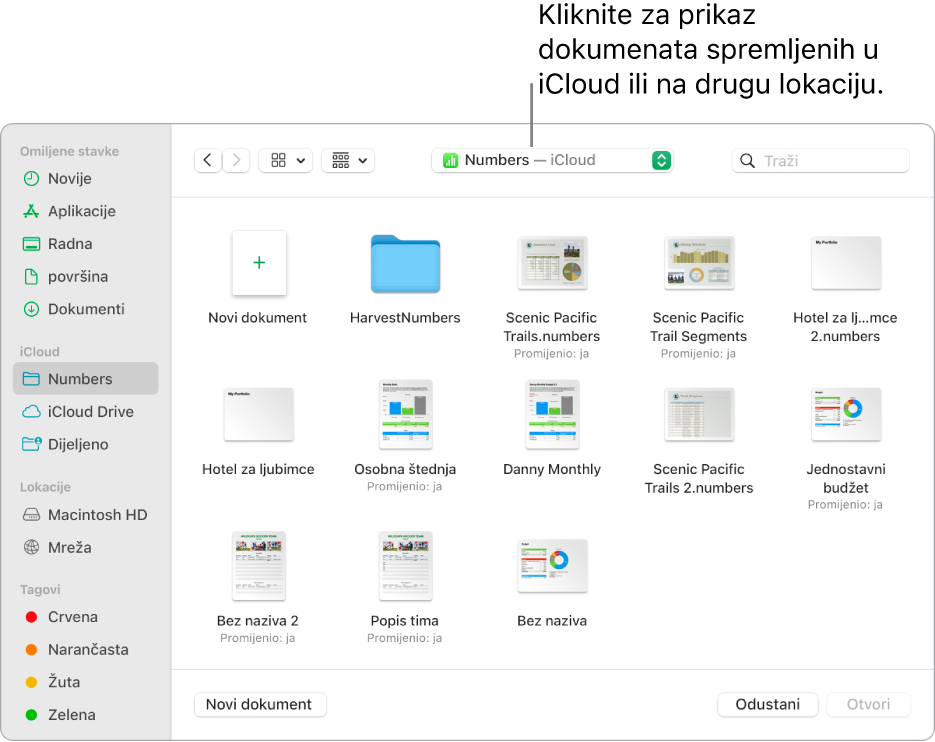Select the HarvestNumbers folder
The width and height of the screenshot is (935, 742).
(x=405, y=264)
